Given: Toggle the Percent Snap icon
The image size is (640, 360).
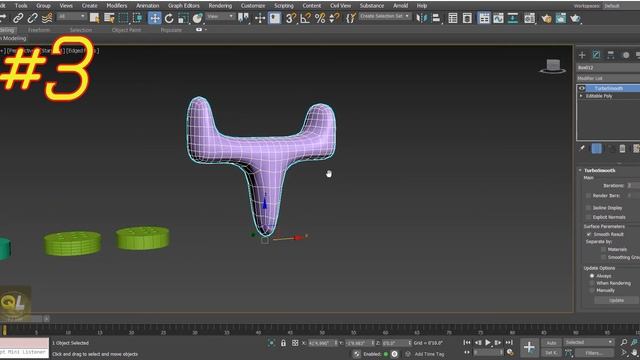Looking at the screenshot, I should [320, 18].
